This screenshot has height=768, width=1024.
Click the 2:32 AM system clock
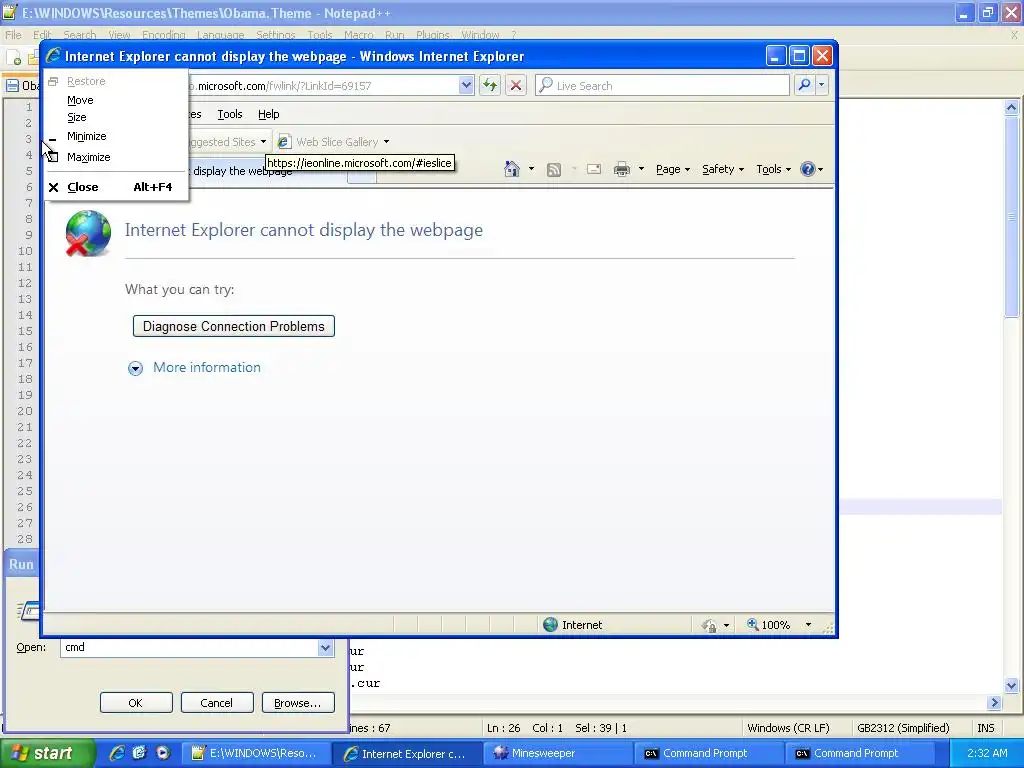pos(987,753)
